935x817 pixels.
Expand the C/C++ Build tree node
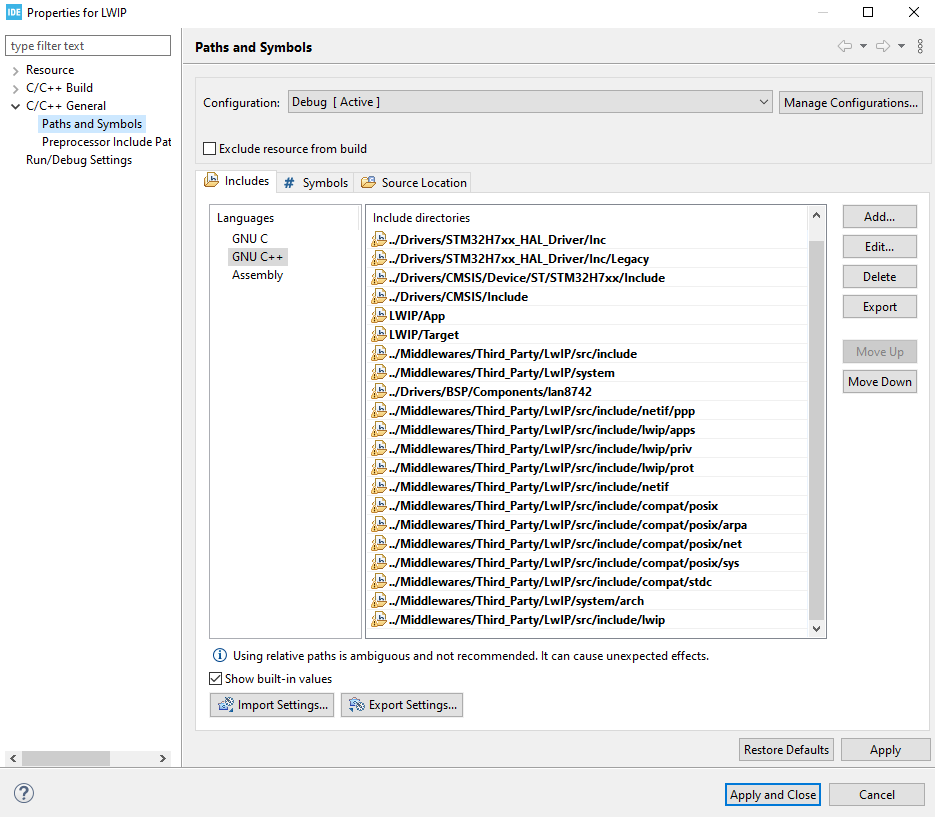click(16, 88)
